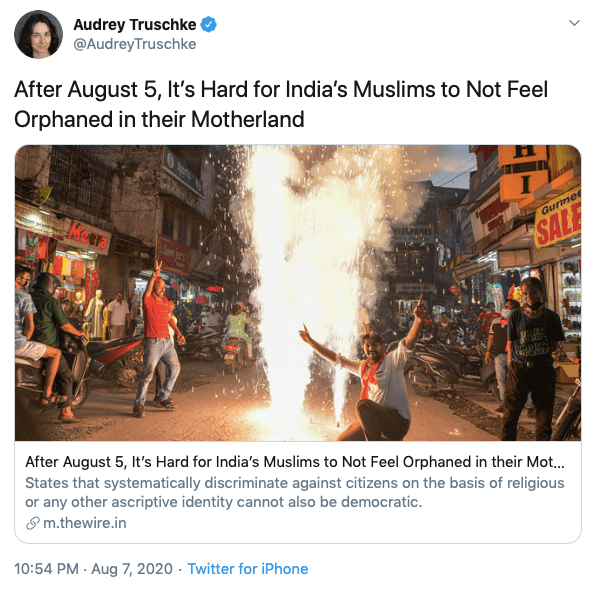Click the blue verified badge icon
The height and width of the screenshot is (593, 590).
pyautogui.click(x=208, y=24)
